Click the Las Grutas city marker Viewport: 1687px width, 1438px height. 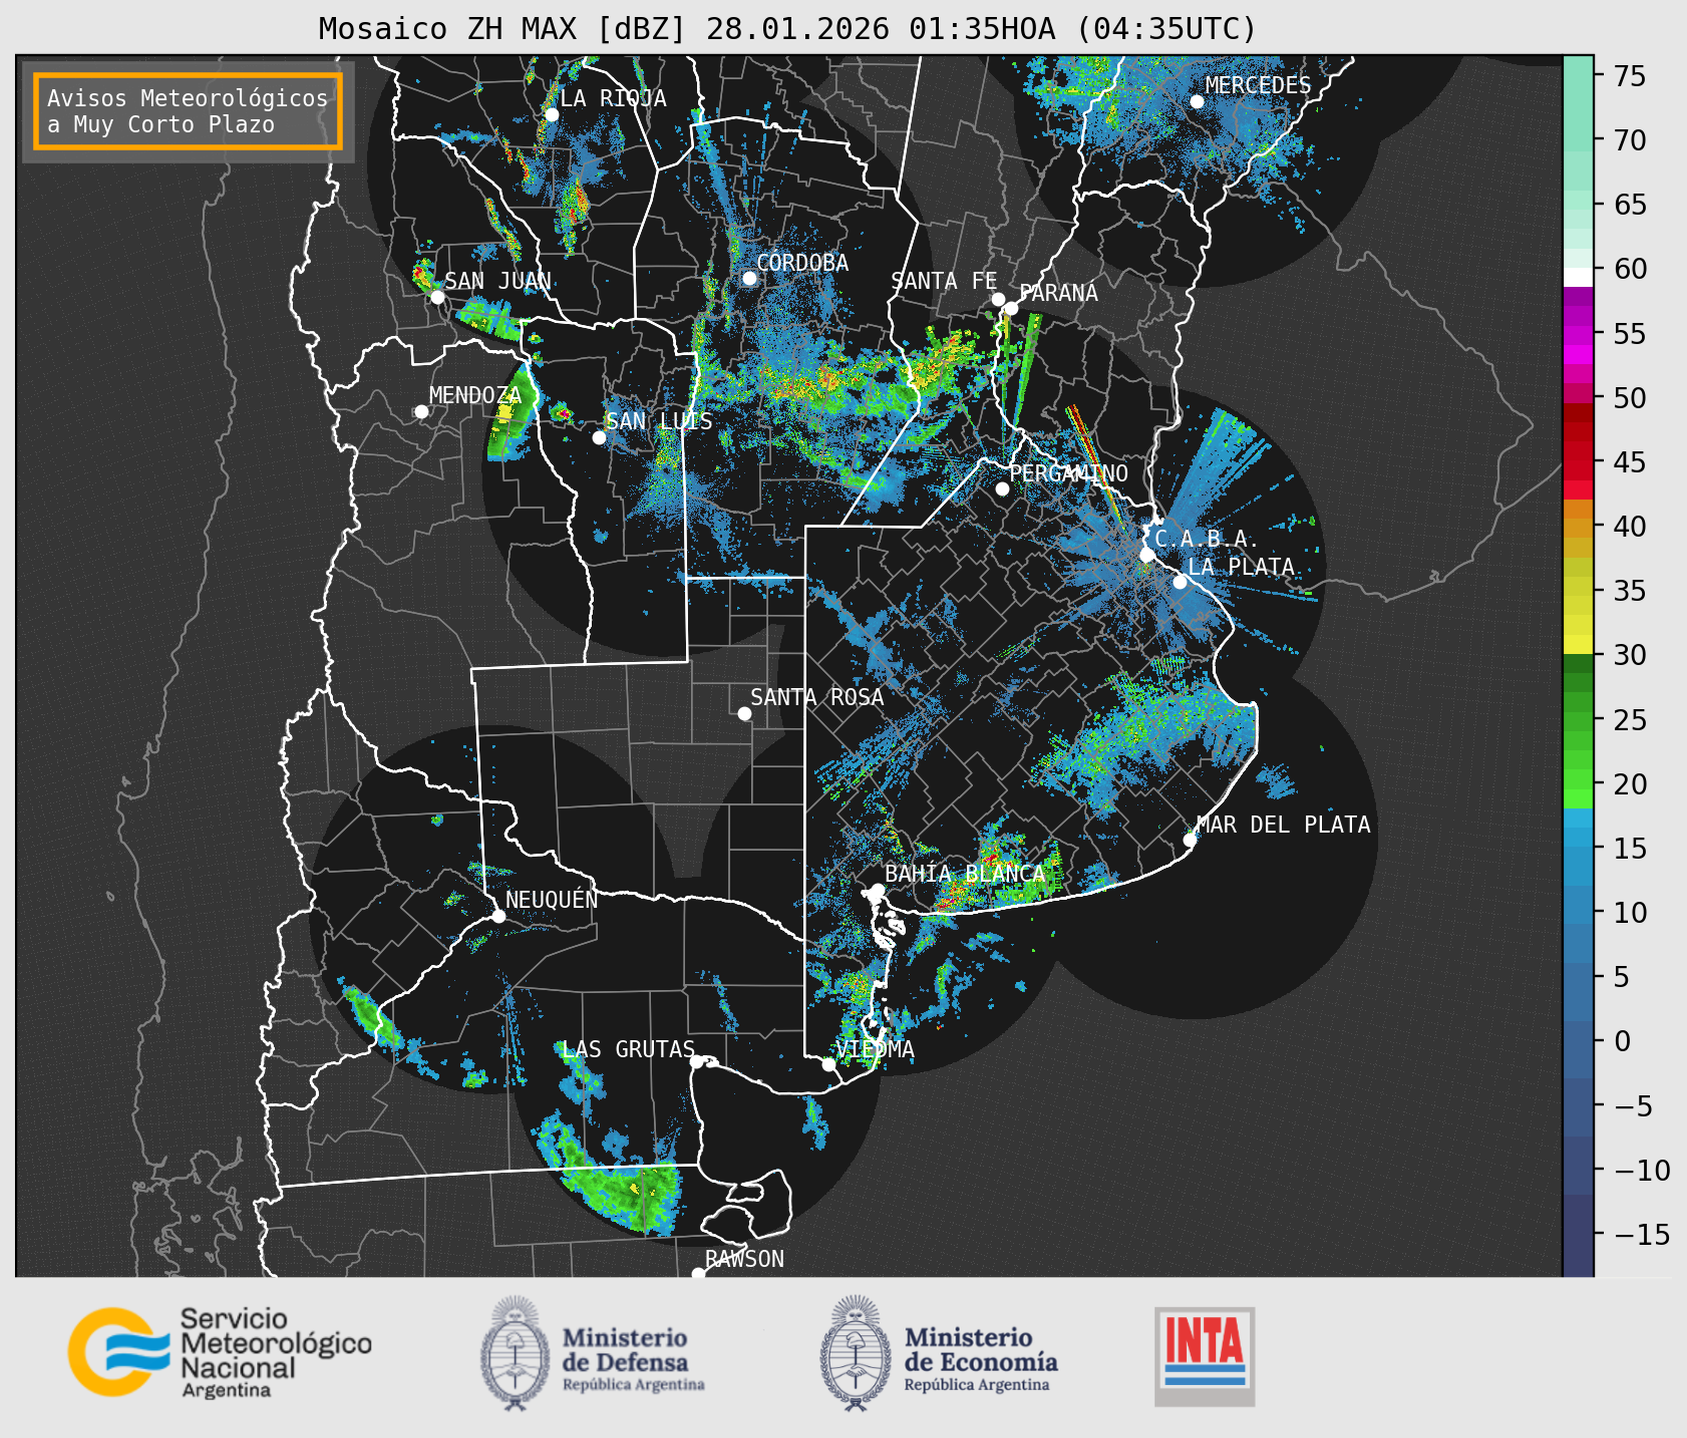(x=697, y=1061)
